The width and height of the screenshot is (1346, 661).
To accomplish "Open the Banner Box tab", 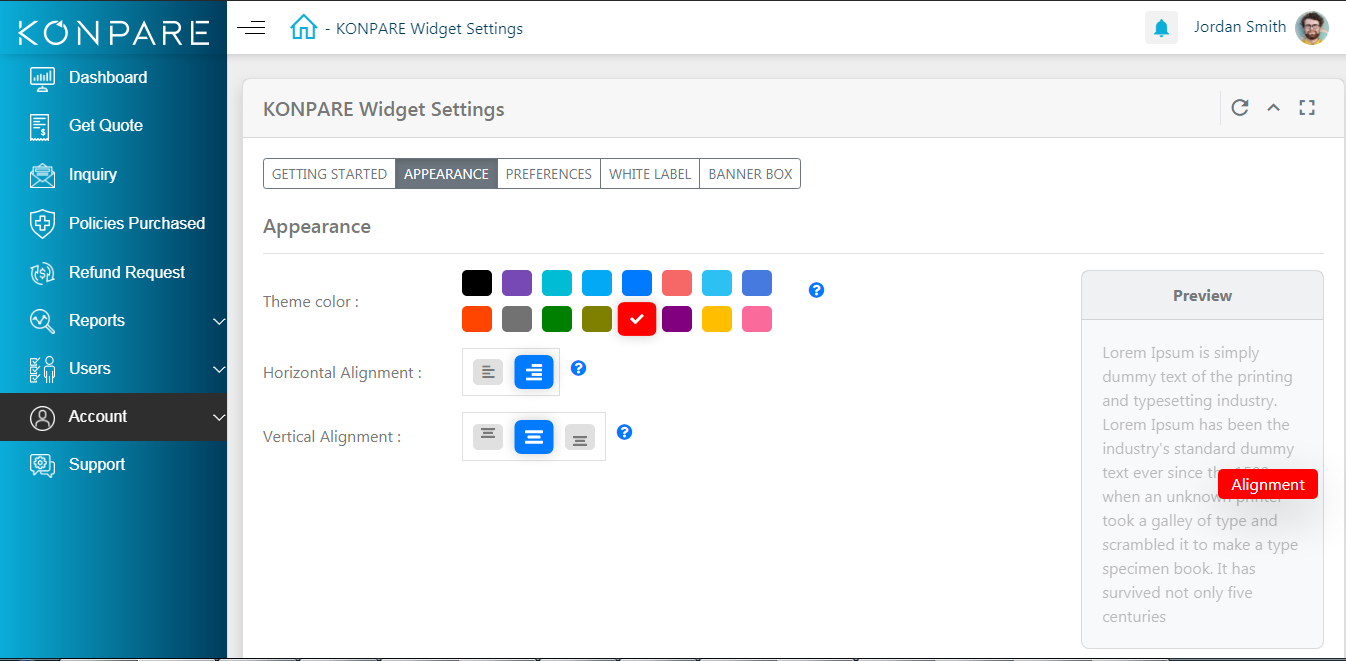I will point(750,173).
